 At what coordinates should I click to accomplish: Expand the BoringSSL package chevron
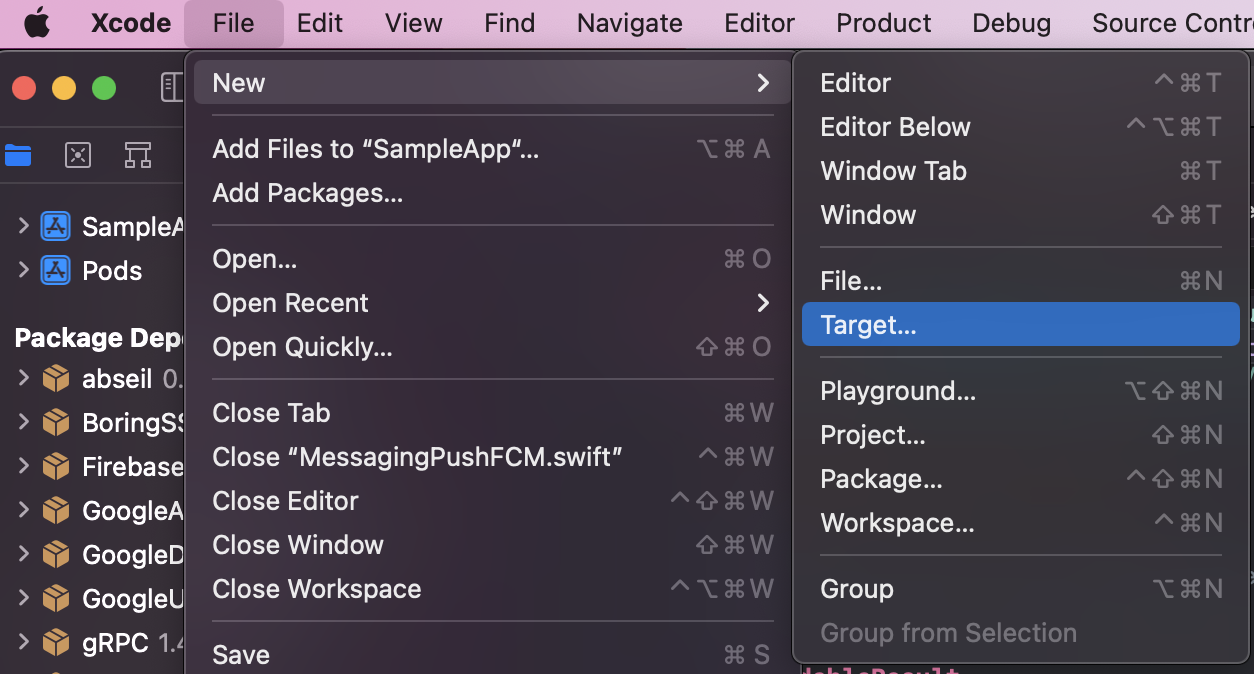pyautogui.click(x=23, y=422)
